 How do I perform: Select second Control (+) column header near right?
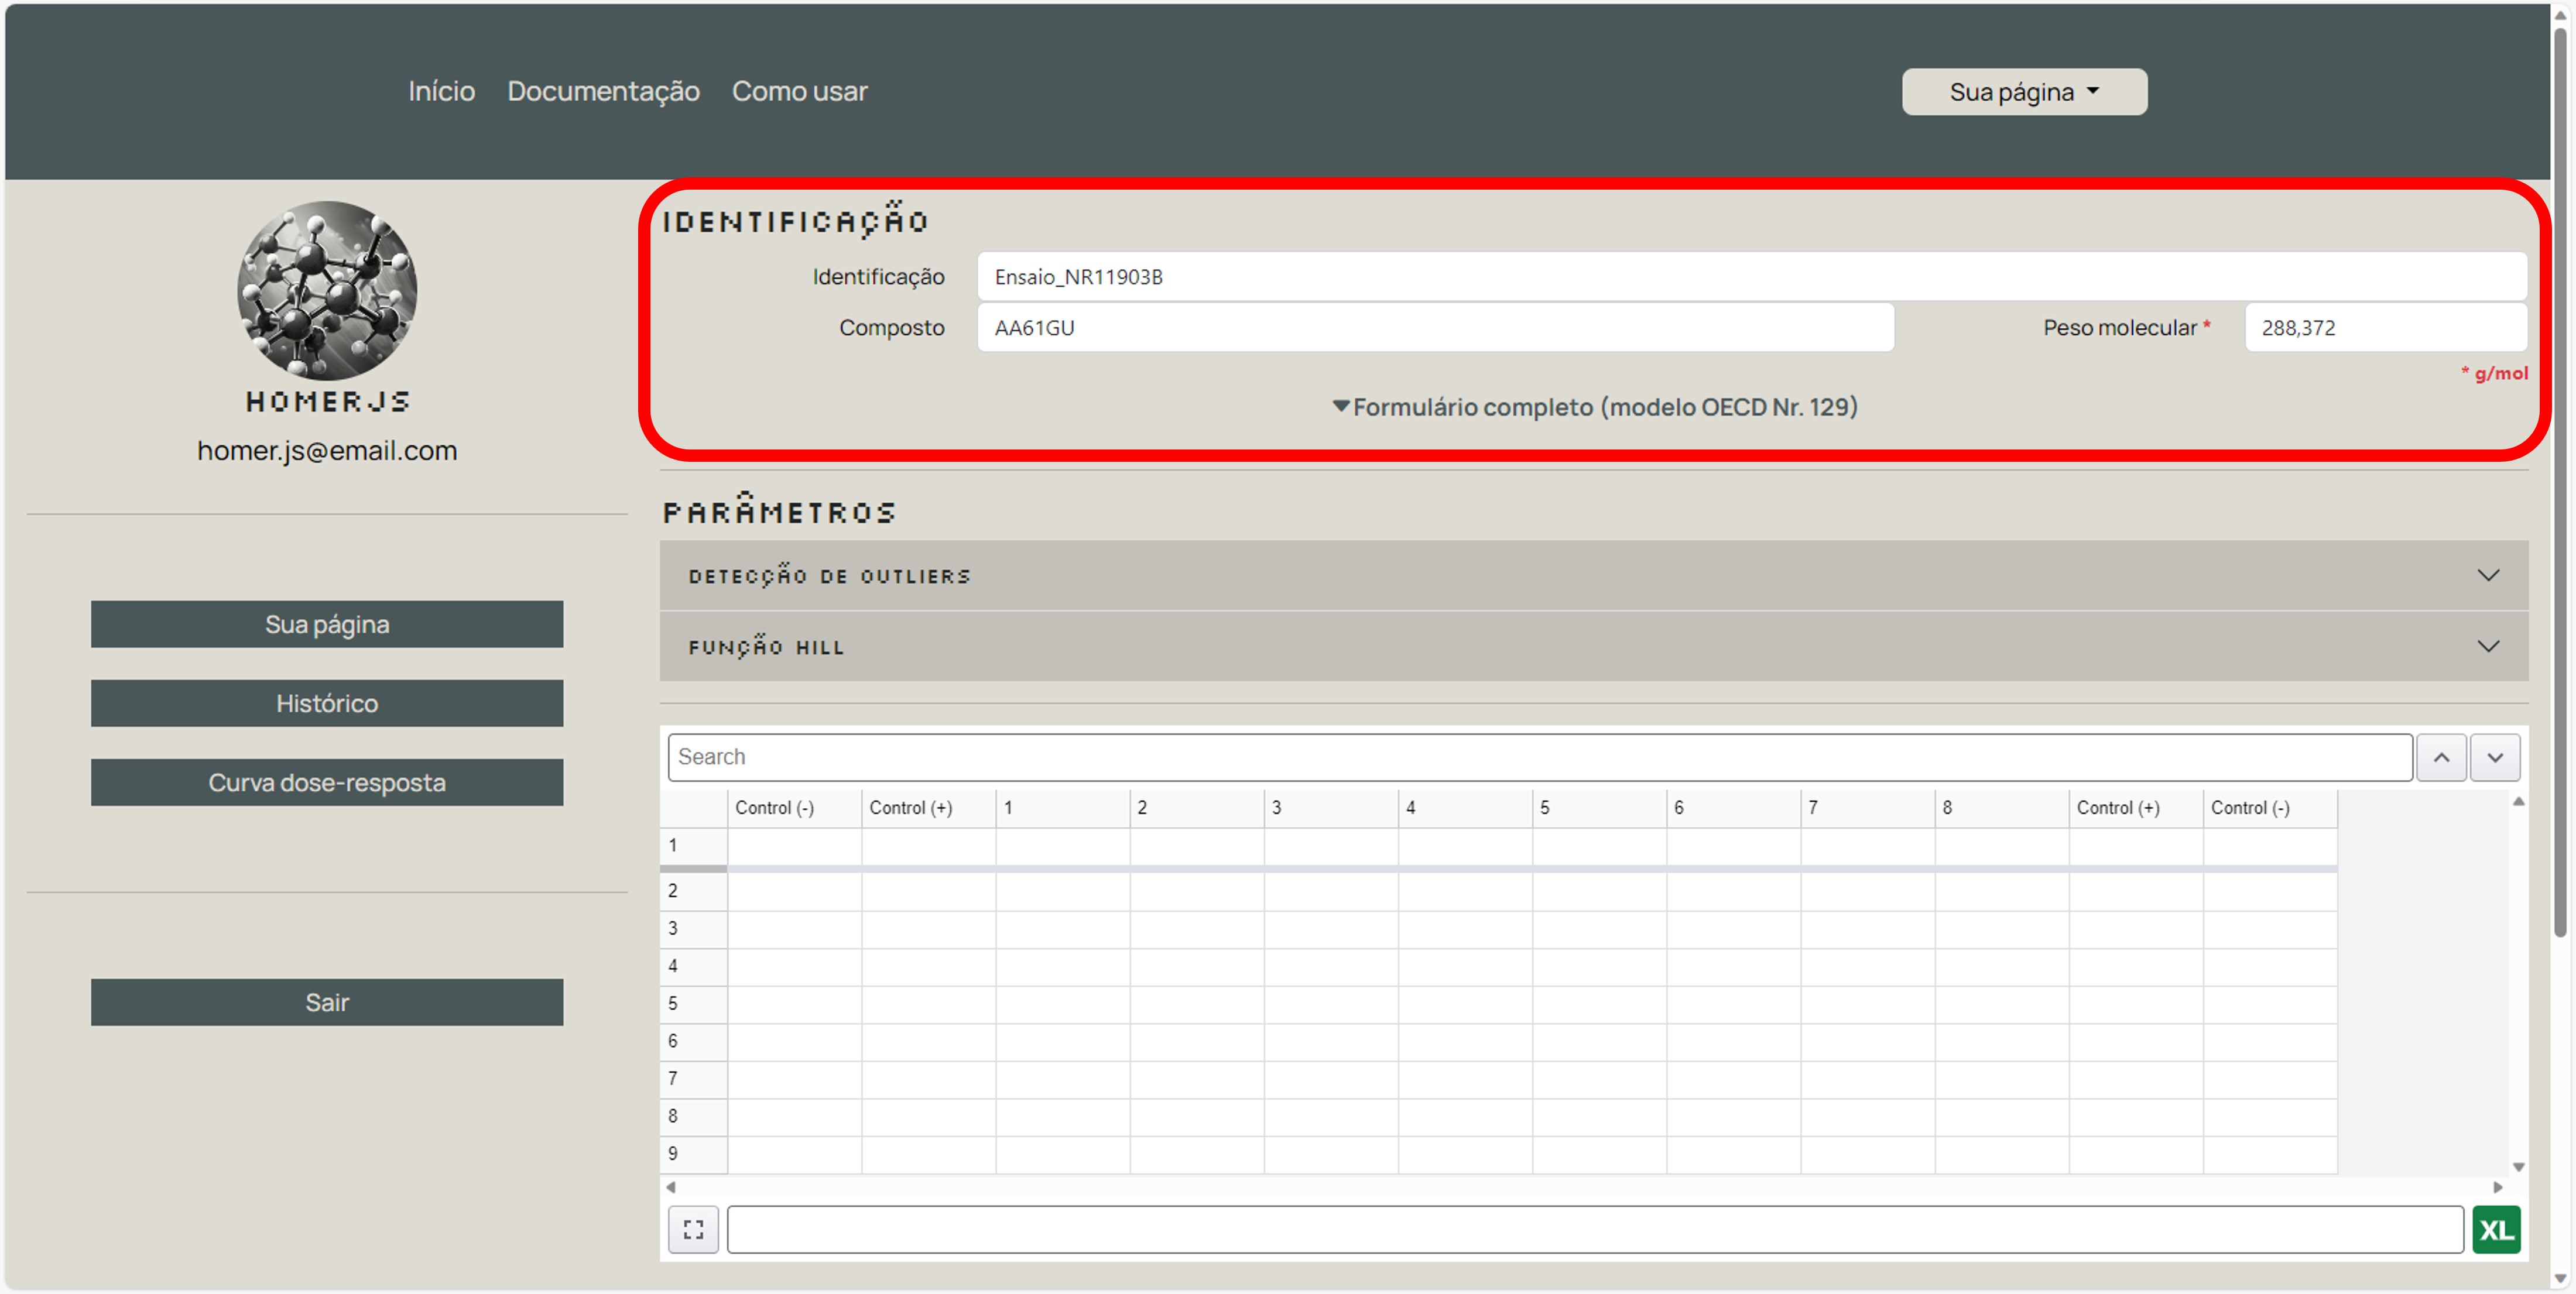2136,808
